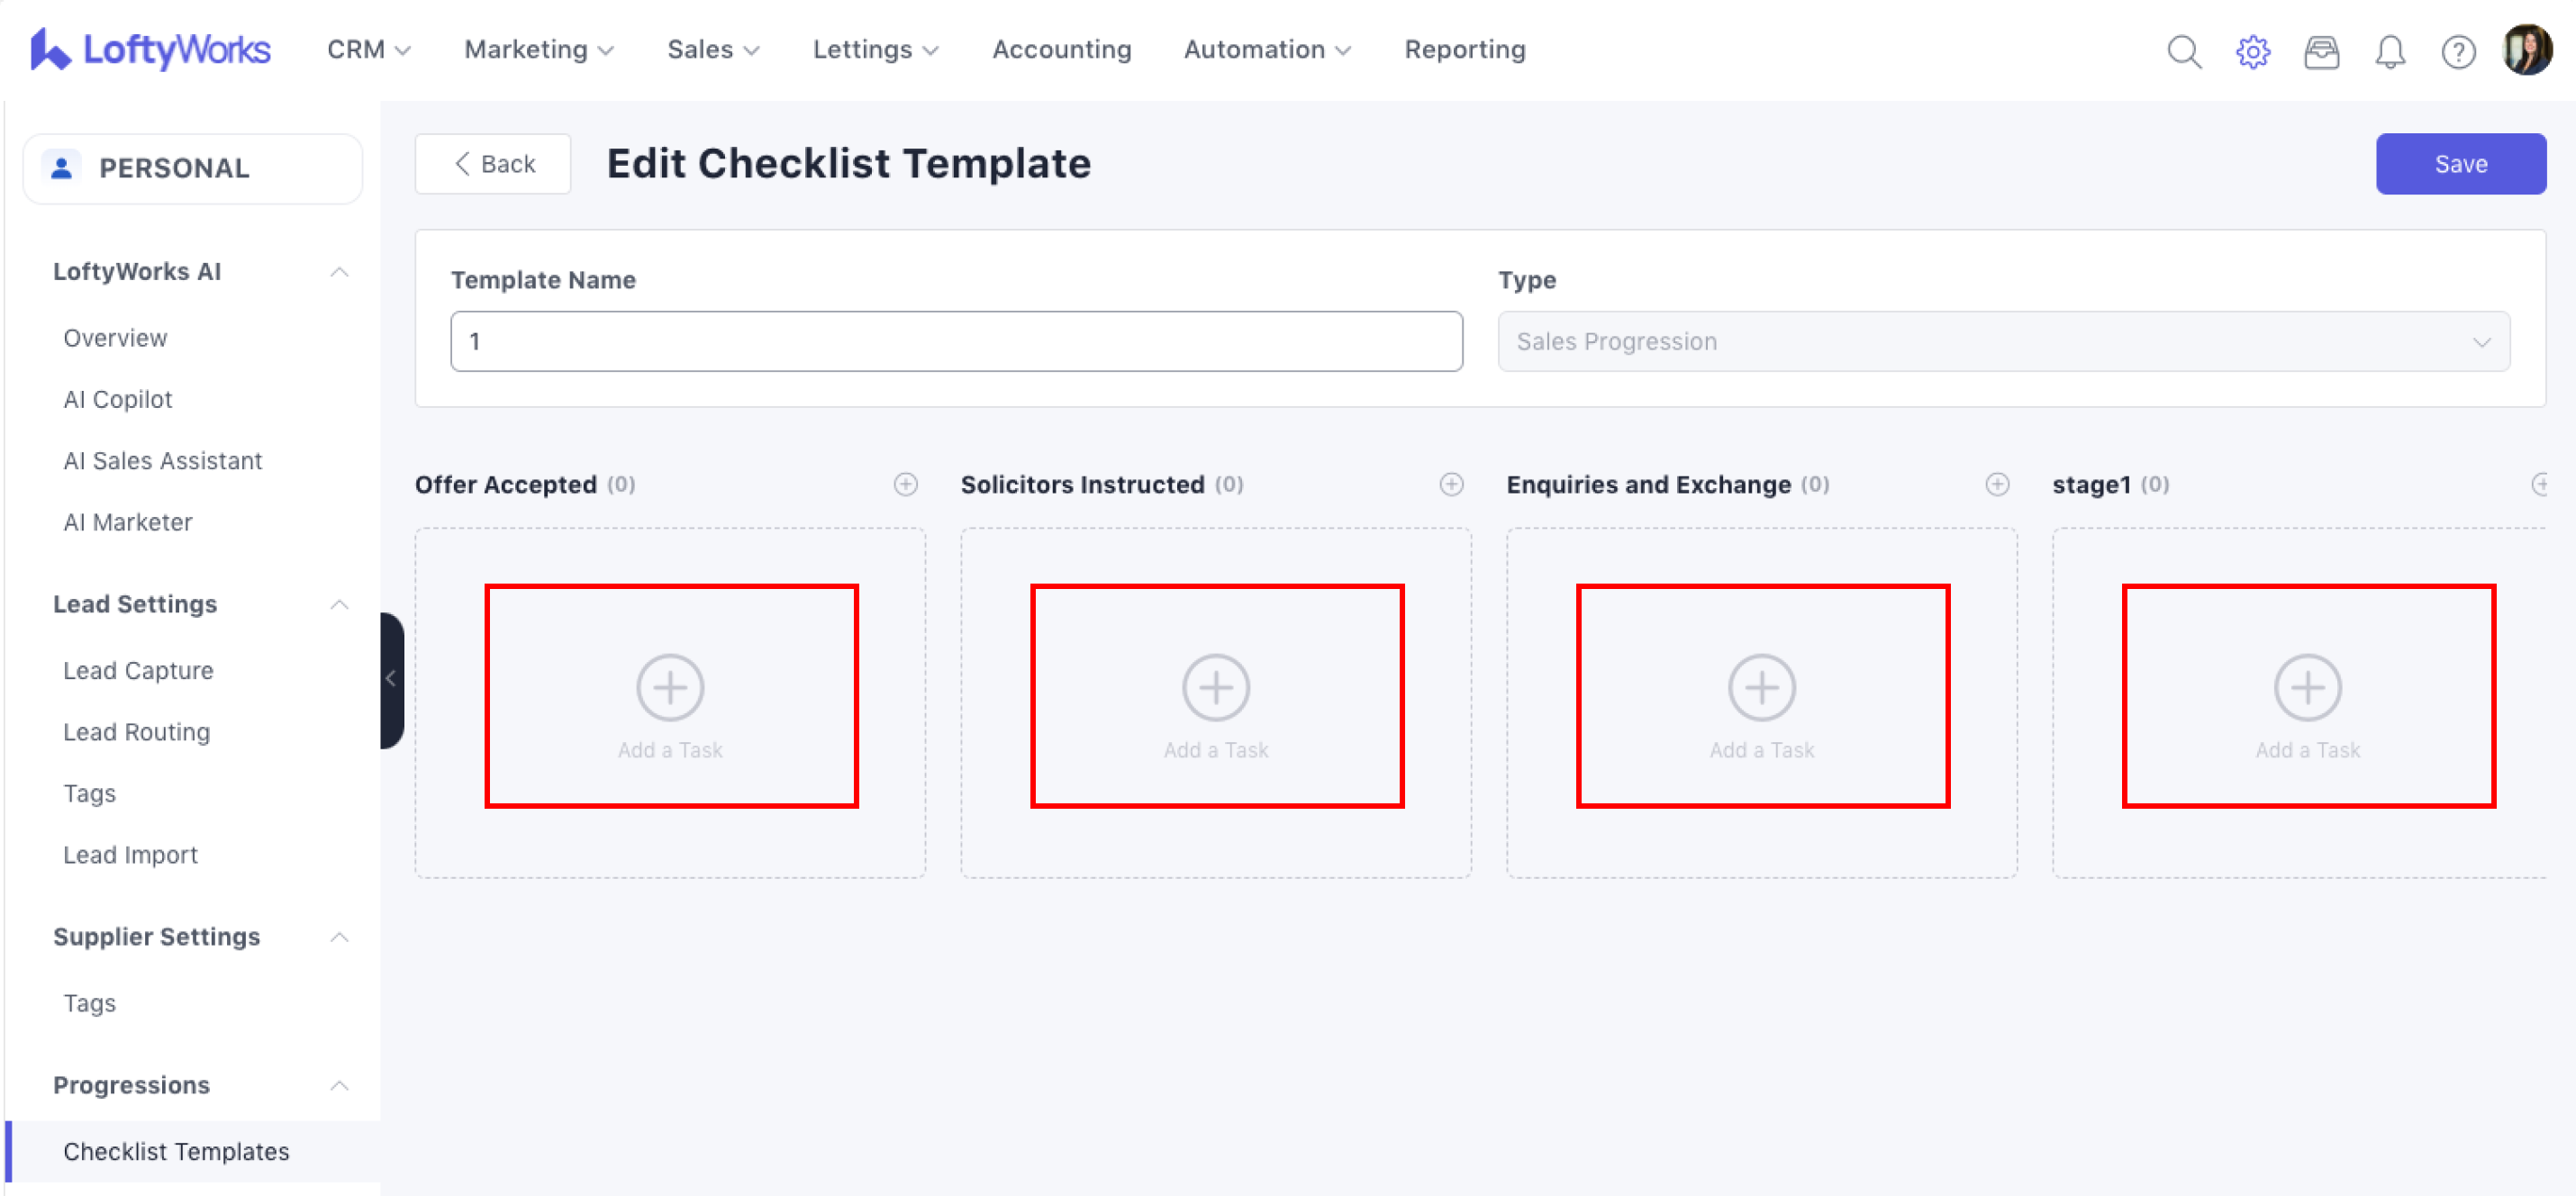This screenshot has height=1196, width=2576.
Task: Add task via Offer Accepted plus icon
Action: pos(905,484)
